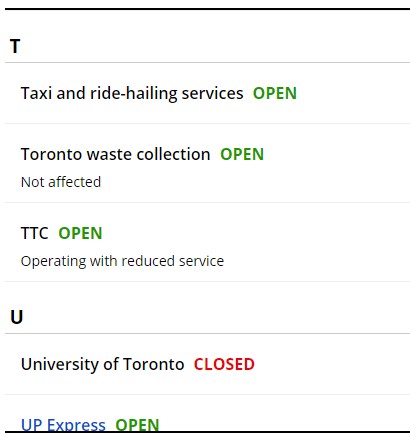Click the Taxi and ride-hailing services entry
Image resolution: width=410 pixels, height=436 pixels.
(x=132, y=93)
